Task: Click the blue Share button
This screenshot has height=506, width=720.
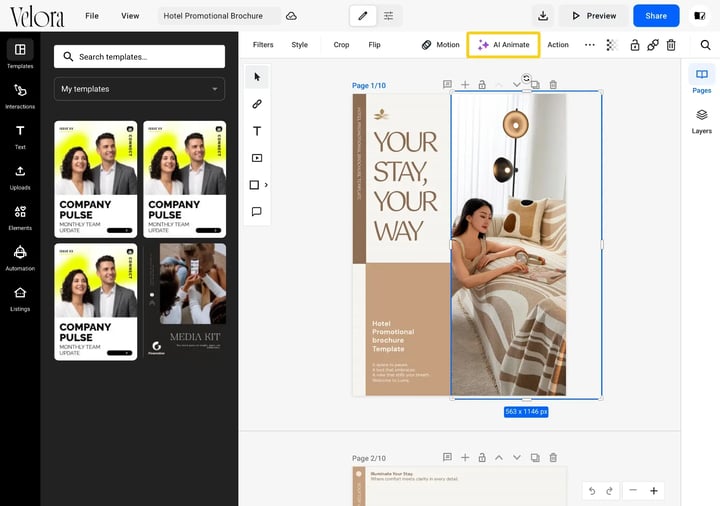Action: 656,16
